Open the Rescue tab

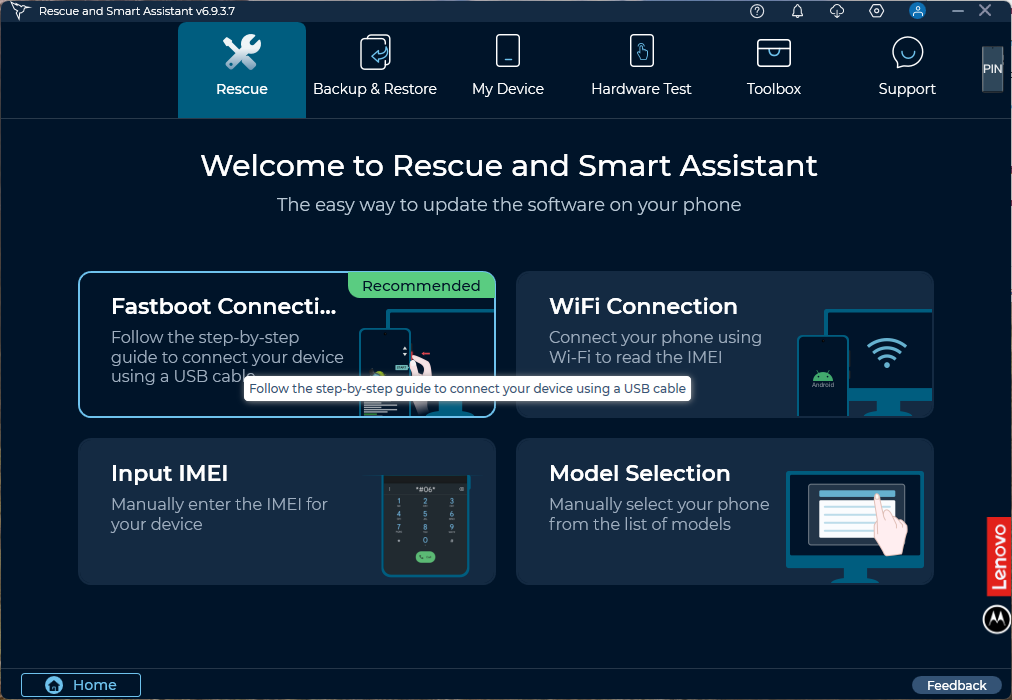pyautogui.click(x=242, y=70)
